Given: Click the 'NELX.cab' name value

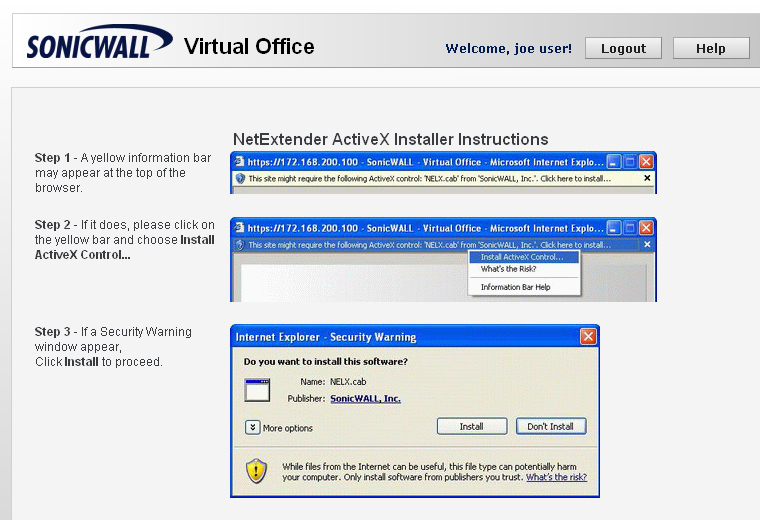Looking at the screenshot, I should coord(348,381).
